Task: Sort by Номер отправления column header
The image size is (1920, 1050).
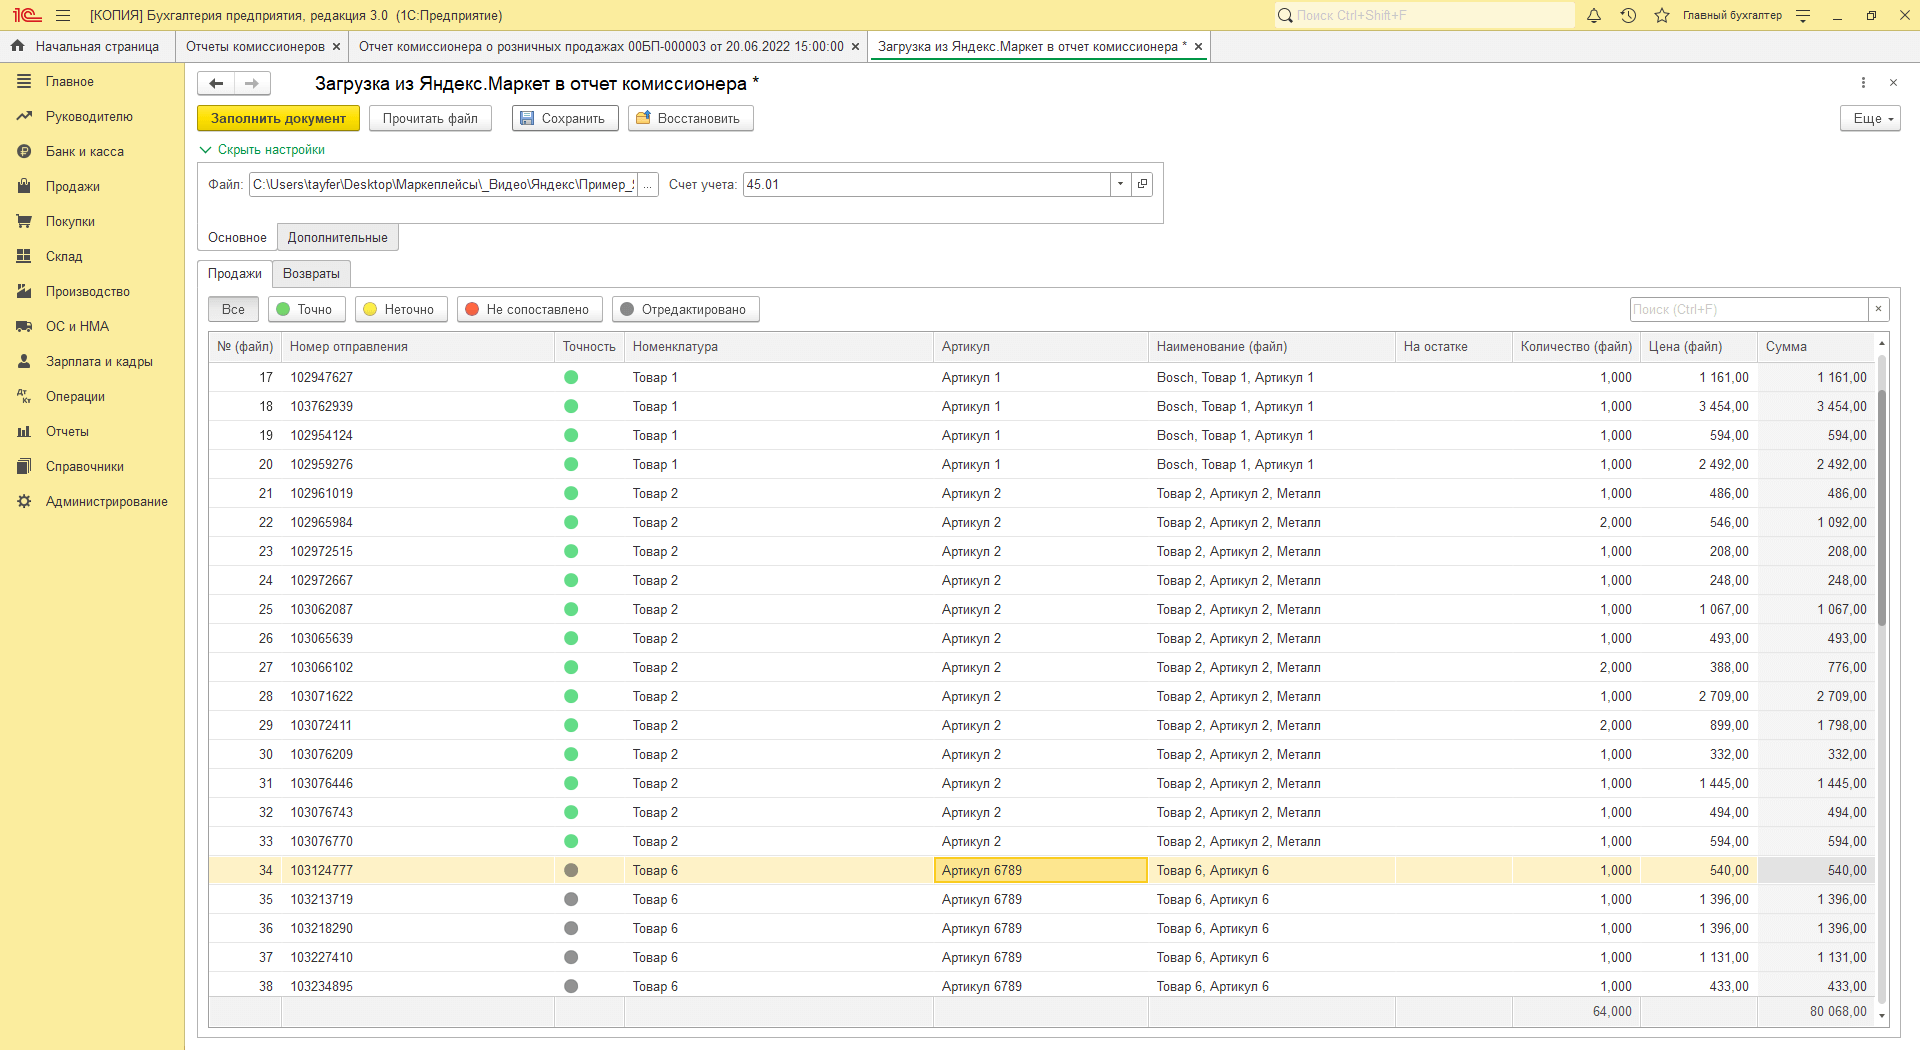Action: click(418, 347)
